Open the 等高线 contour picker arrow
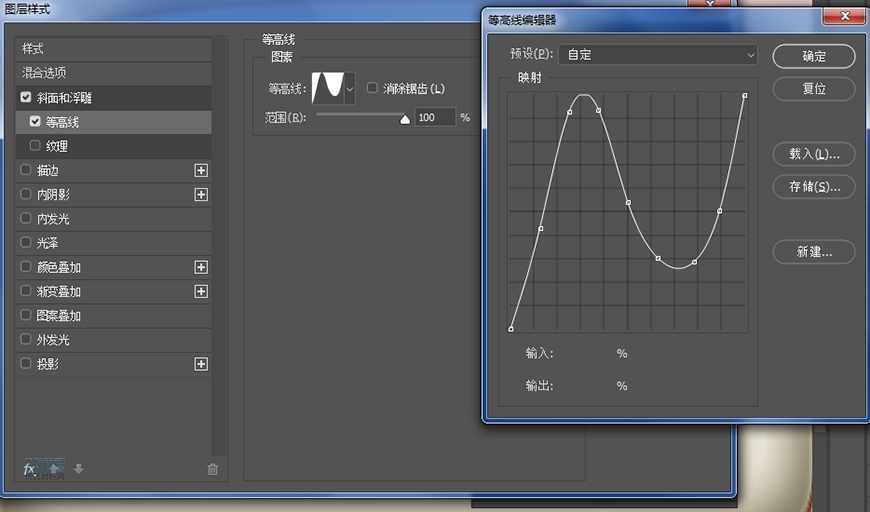 (x=349, y=89)
